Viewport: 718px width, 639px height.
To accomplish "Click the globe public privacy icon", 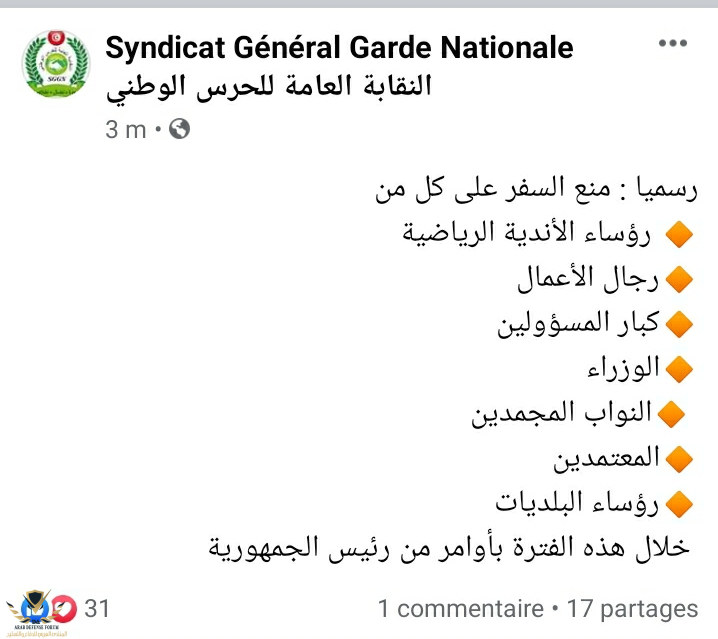I will (x=180, y=129).
